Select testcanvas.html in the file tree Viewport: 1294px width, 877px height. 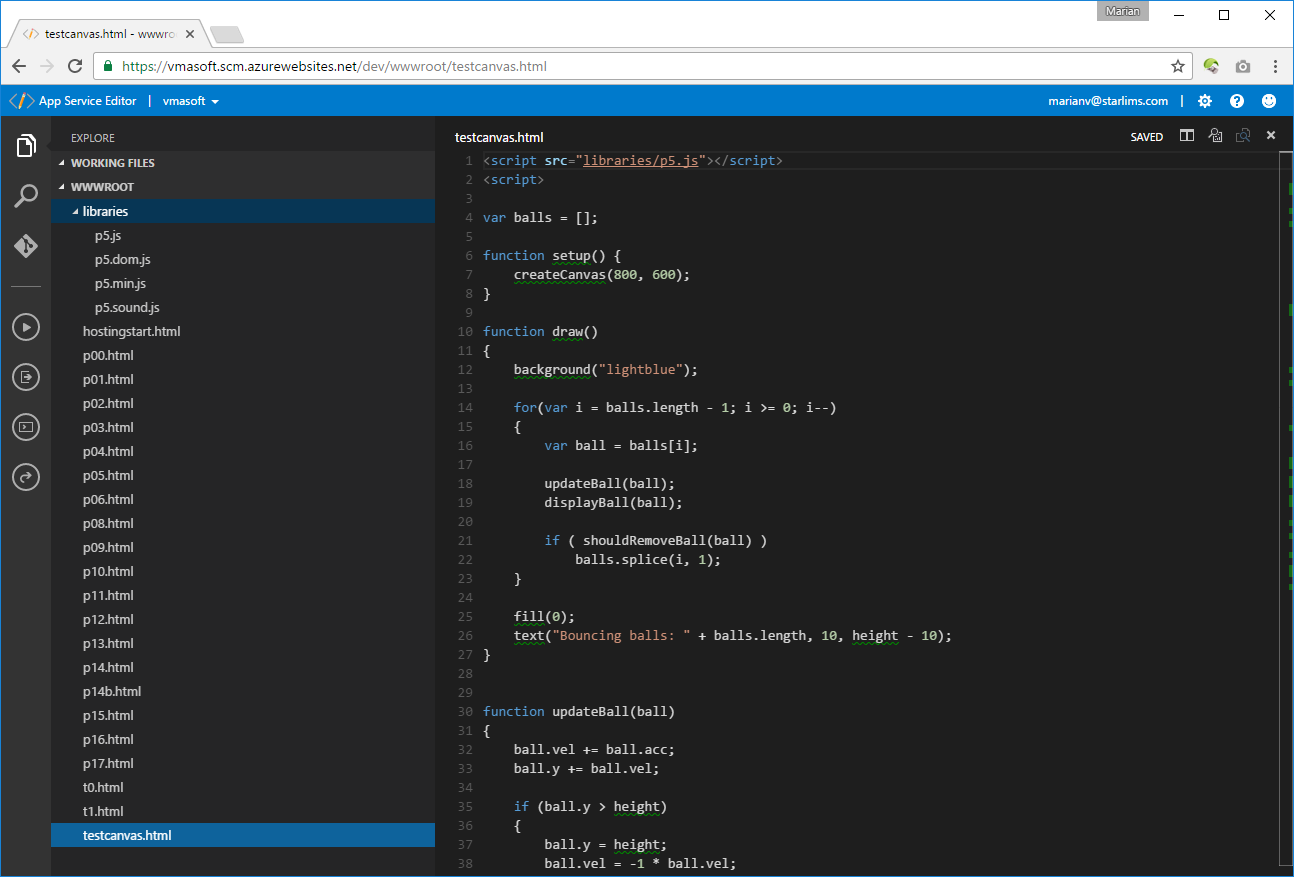point(243,835)
